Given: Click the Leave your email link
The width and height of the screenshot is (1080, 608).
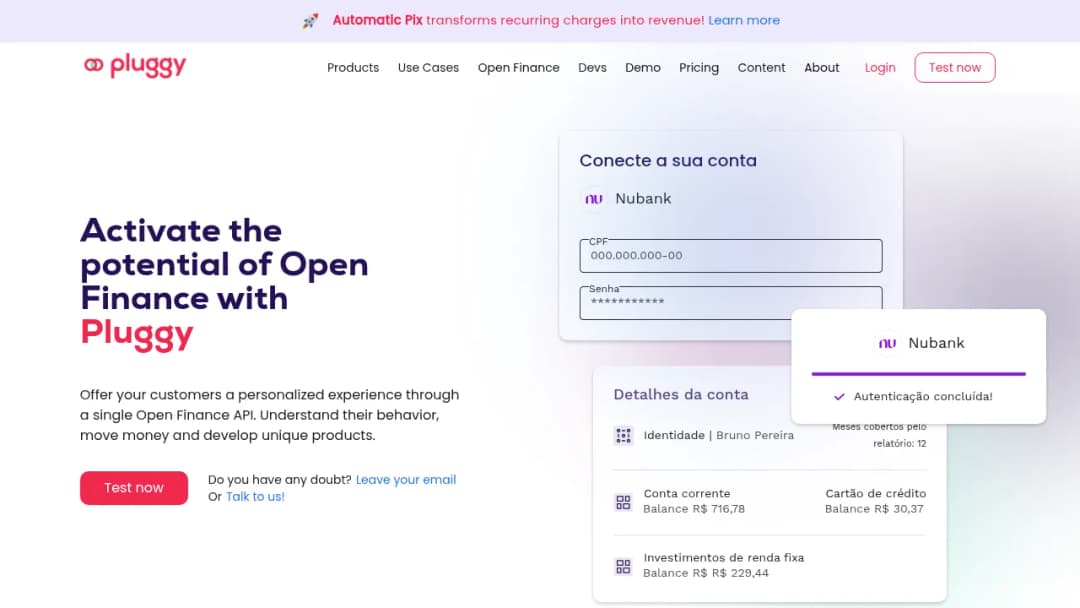Looking at the screenshot, I should pos(406,480).
